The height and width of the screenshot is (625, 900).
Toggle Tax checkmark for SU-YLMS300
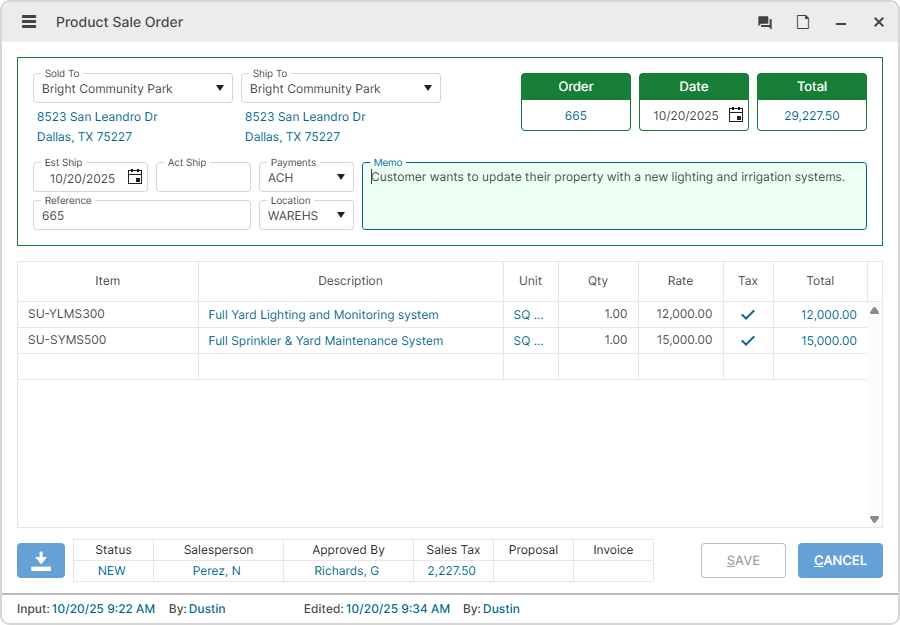pyautogui.click(x=747, y=315)
